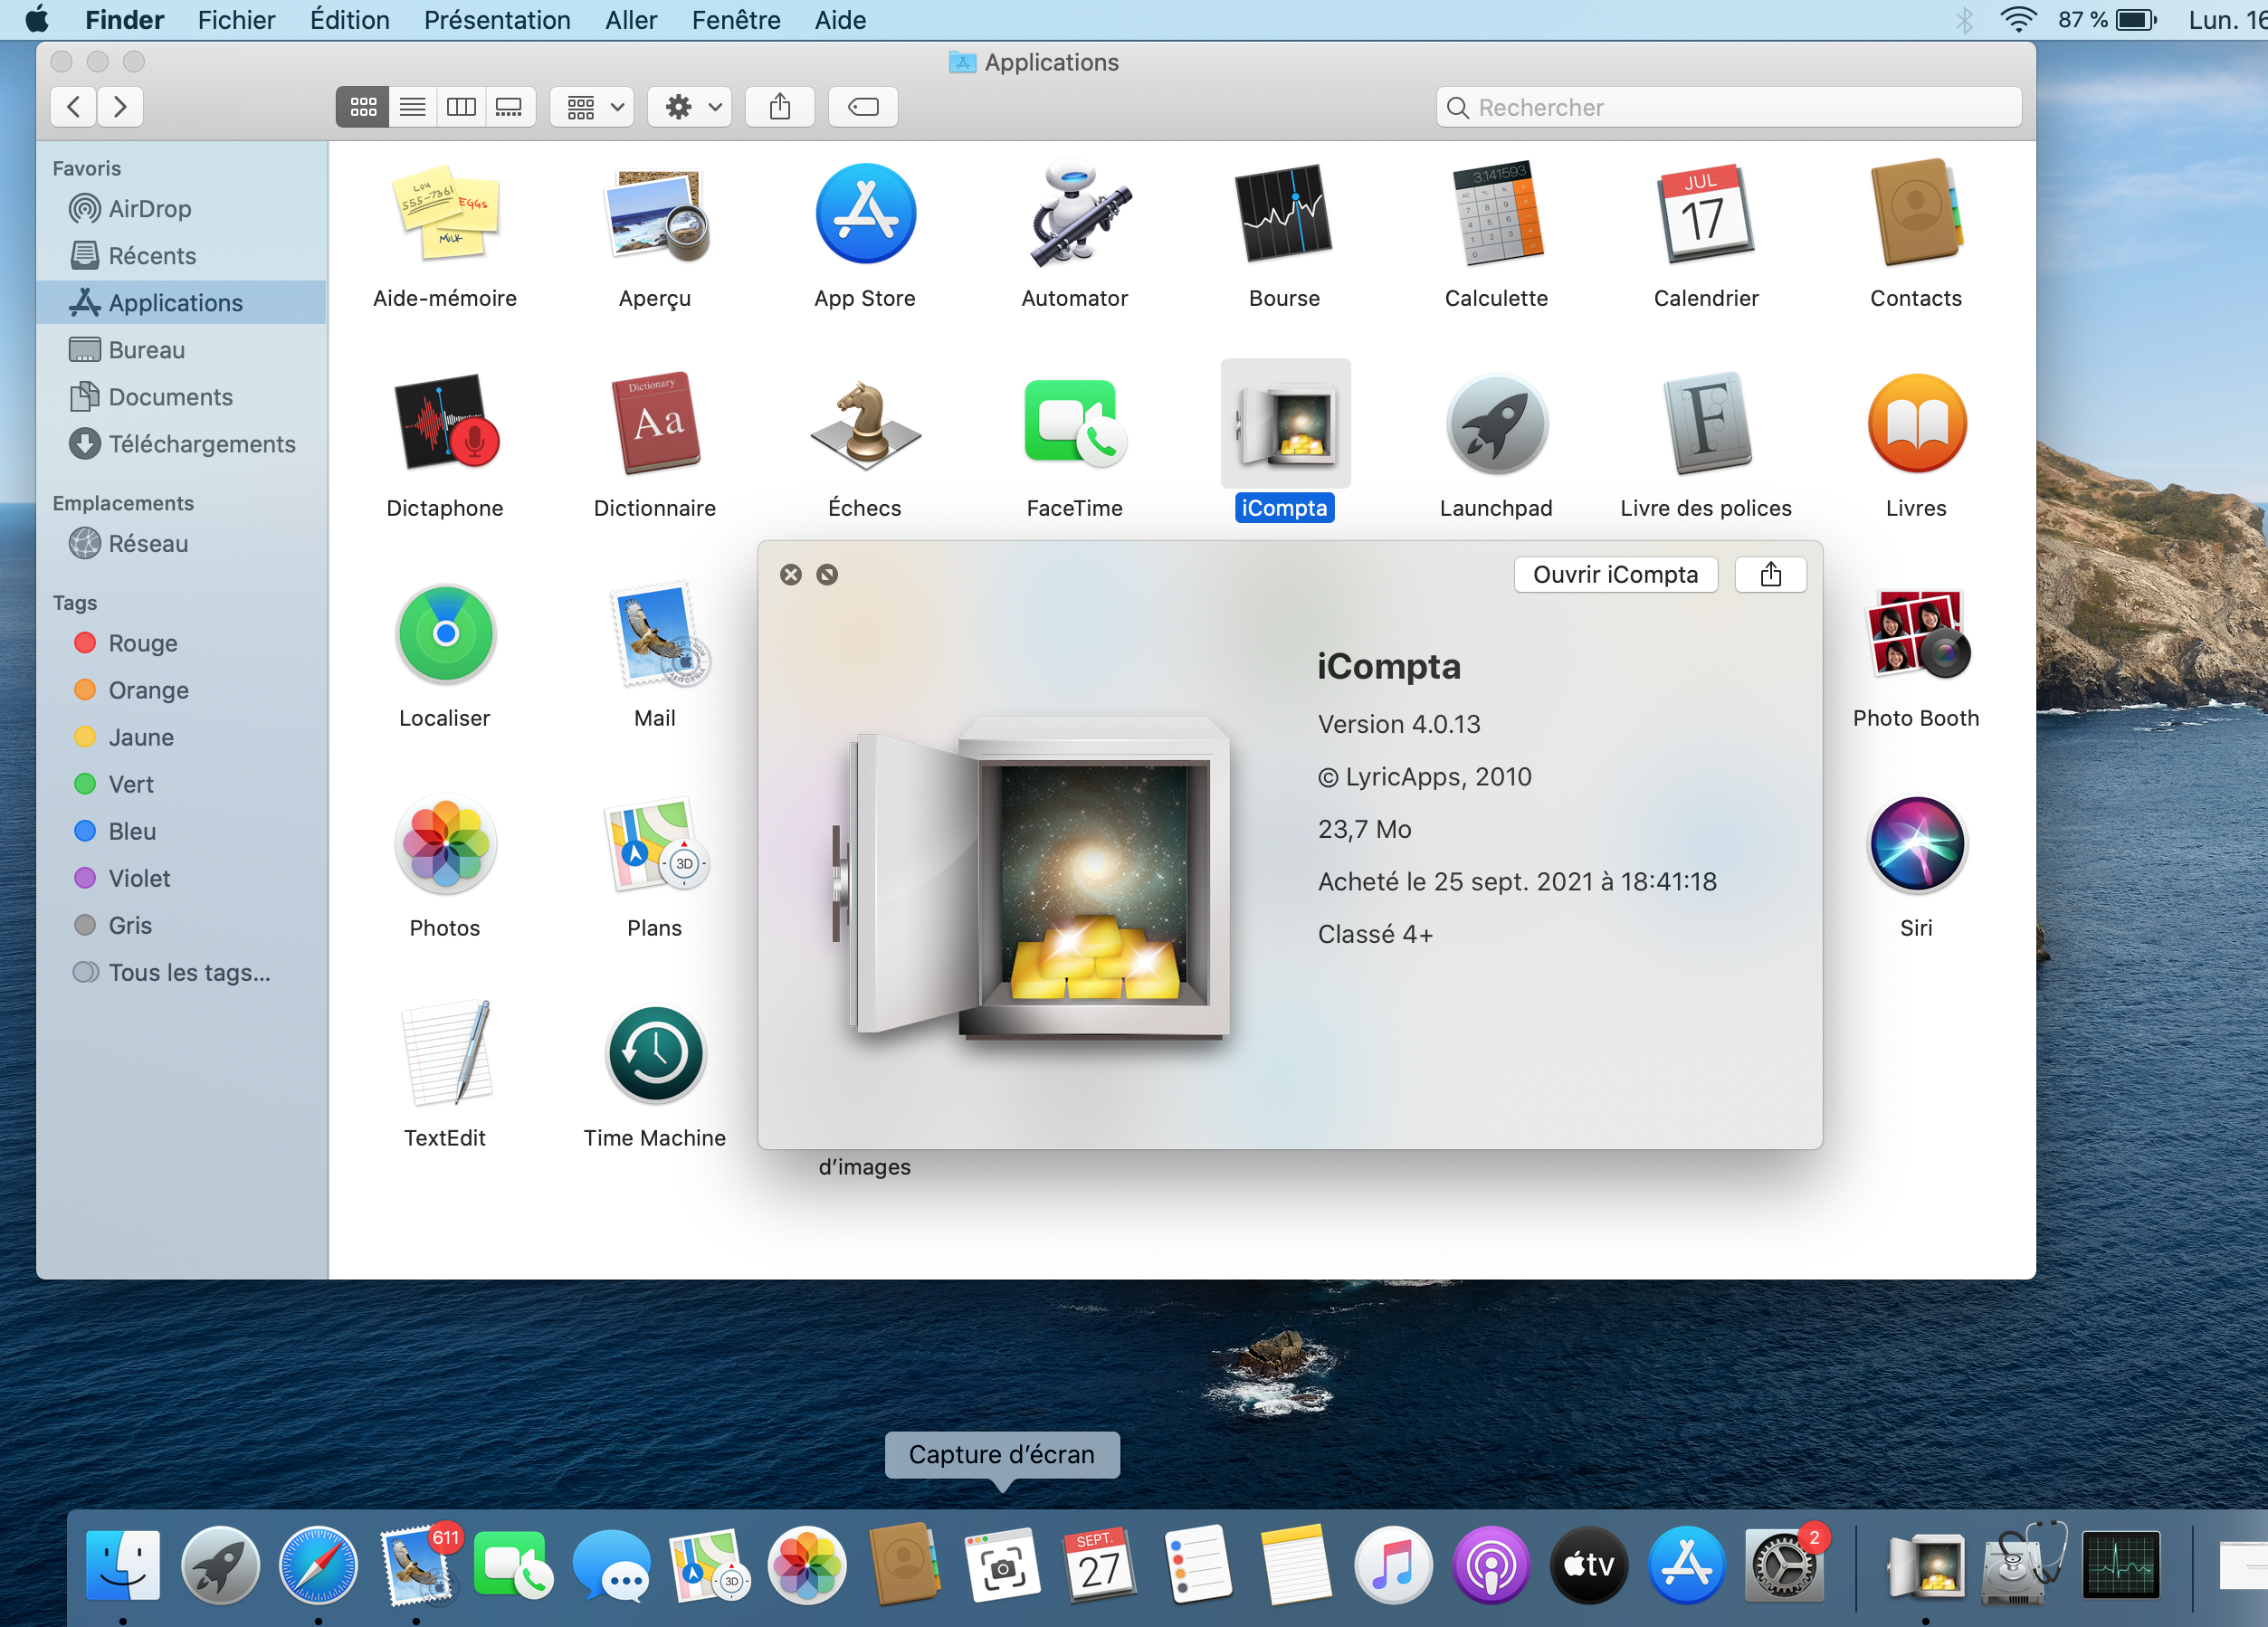Filter by the Bleu tag

(182, 831)
